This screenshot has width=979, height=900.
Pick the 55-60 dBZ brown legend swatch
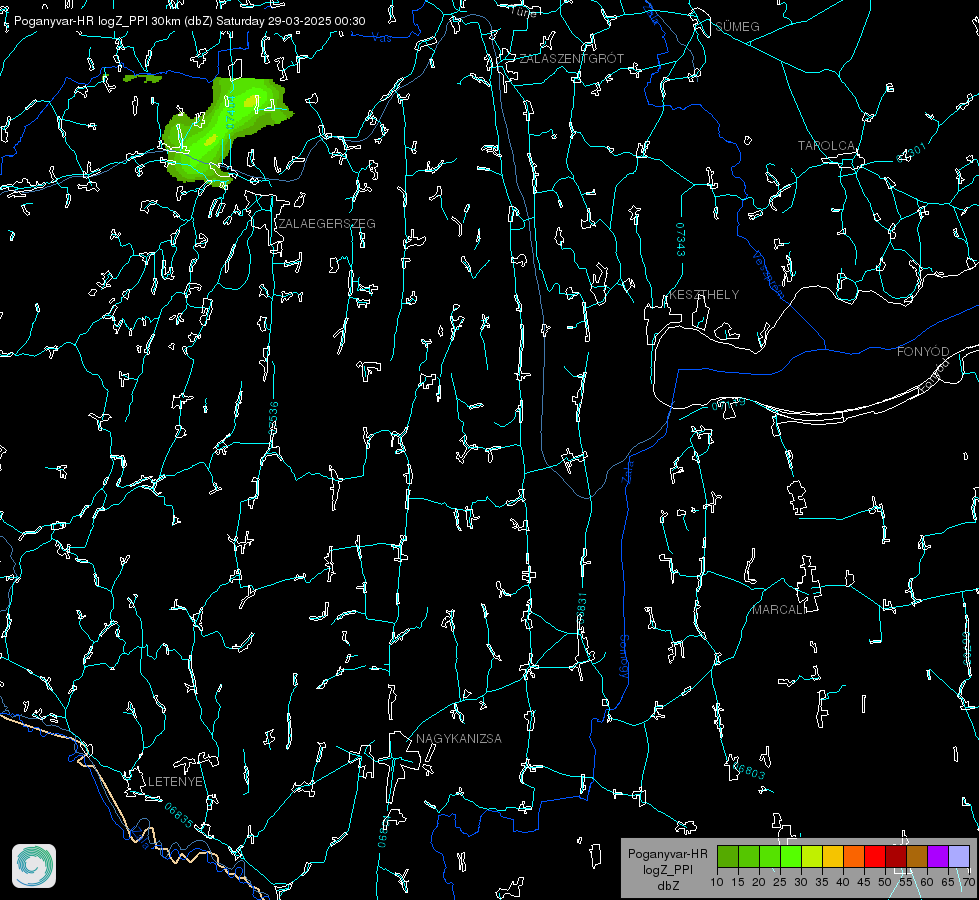tap(917, 856)
